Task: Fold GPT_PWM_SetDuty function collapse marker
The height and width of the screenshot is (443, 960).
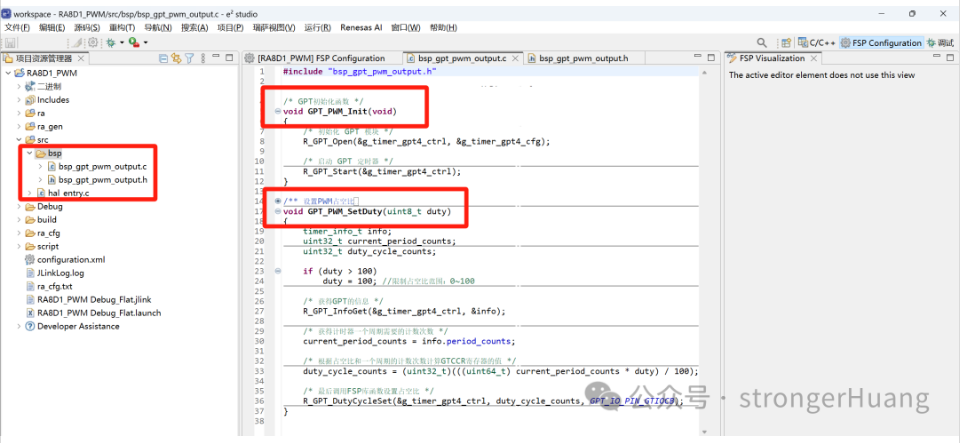Action: tap(278, 211)
